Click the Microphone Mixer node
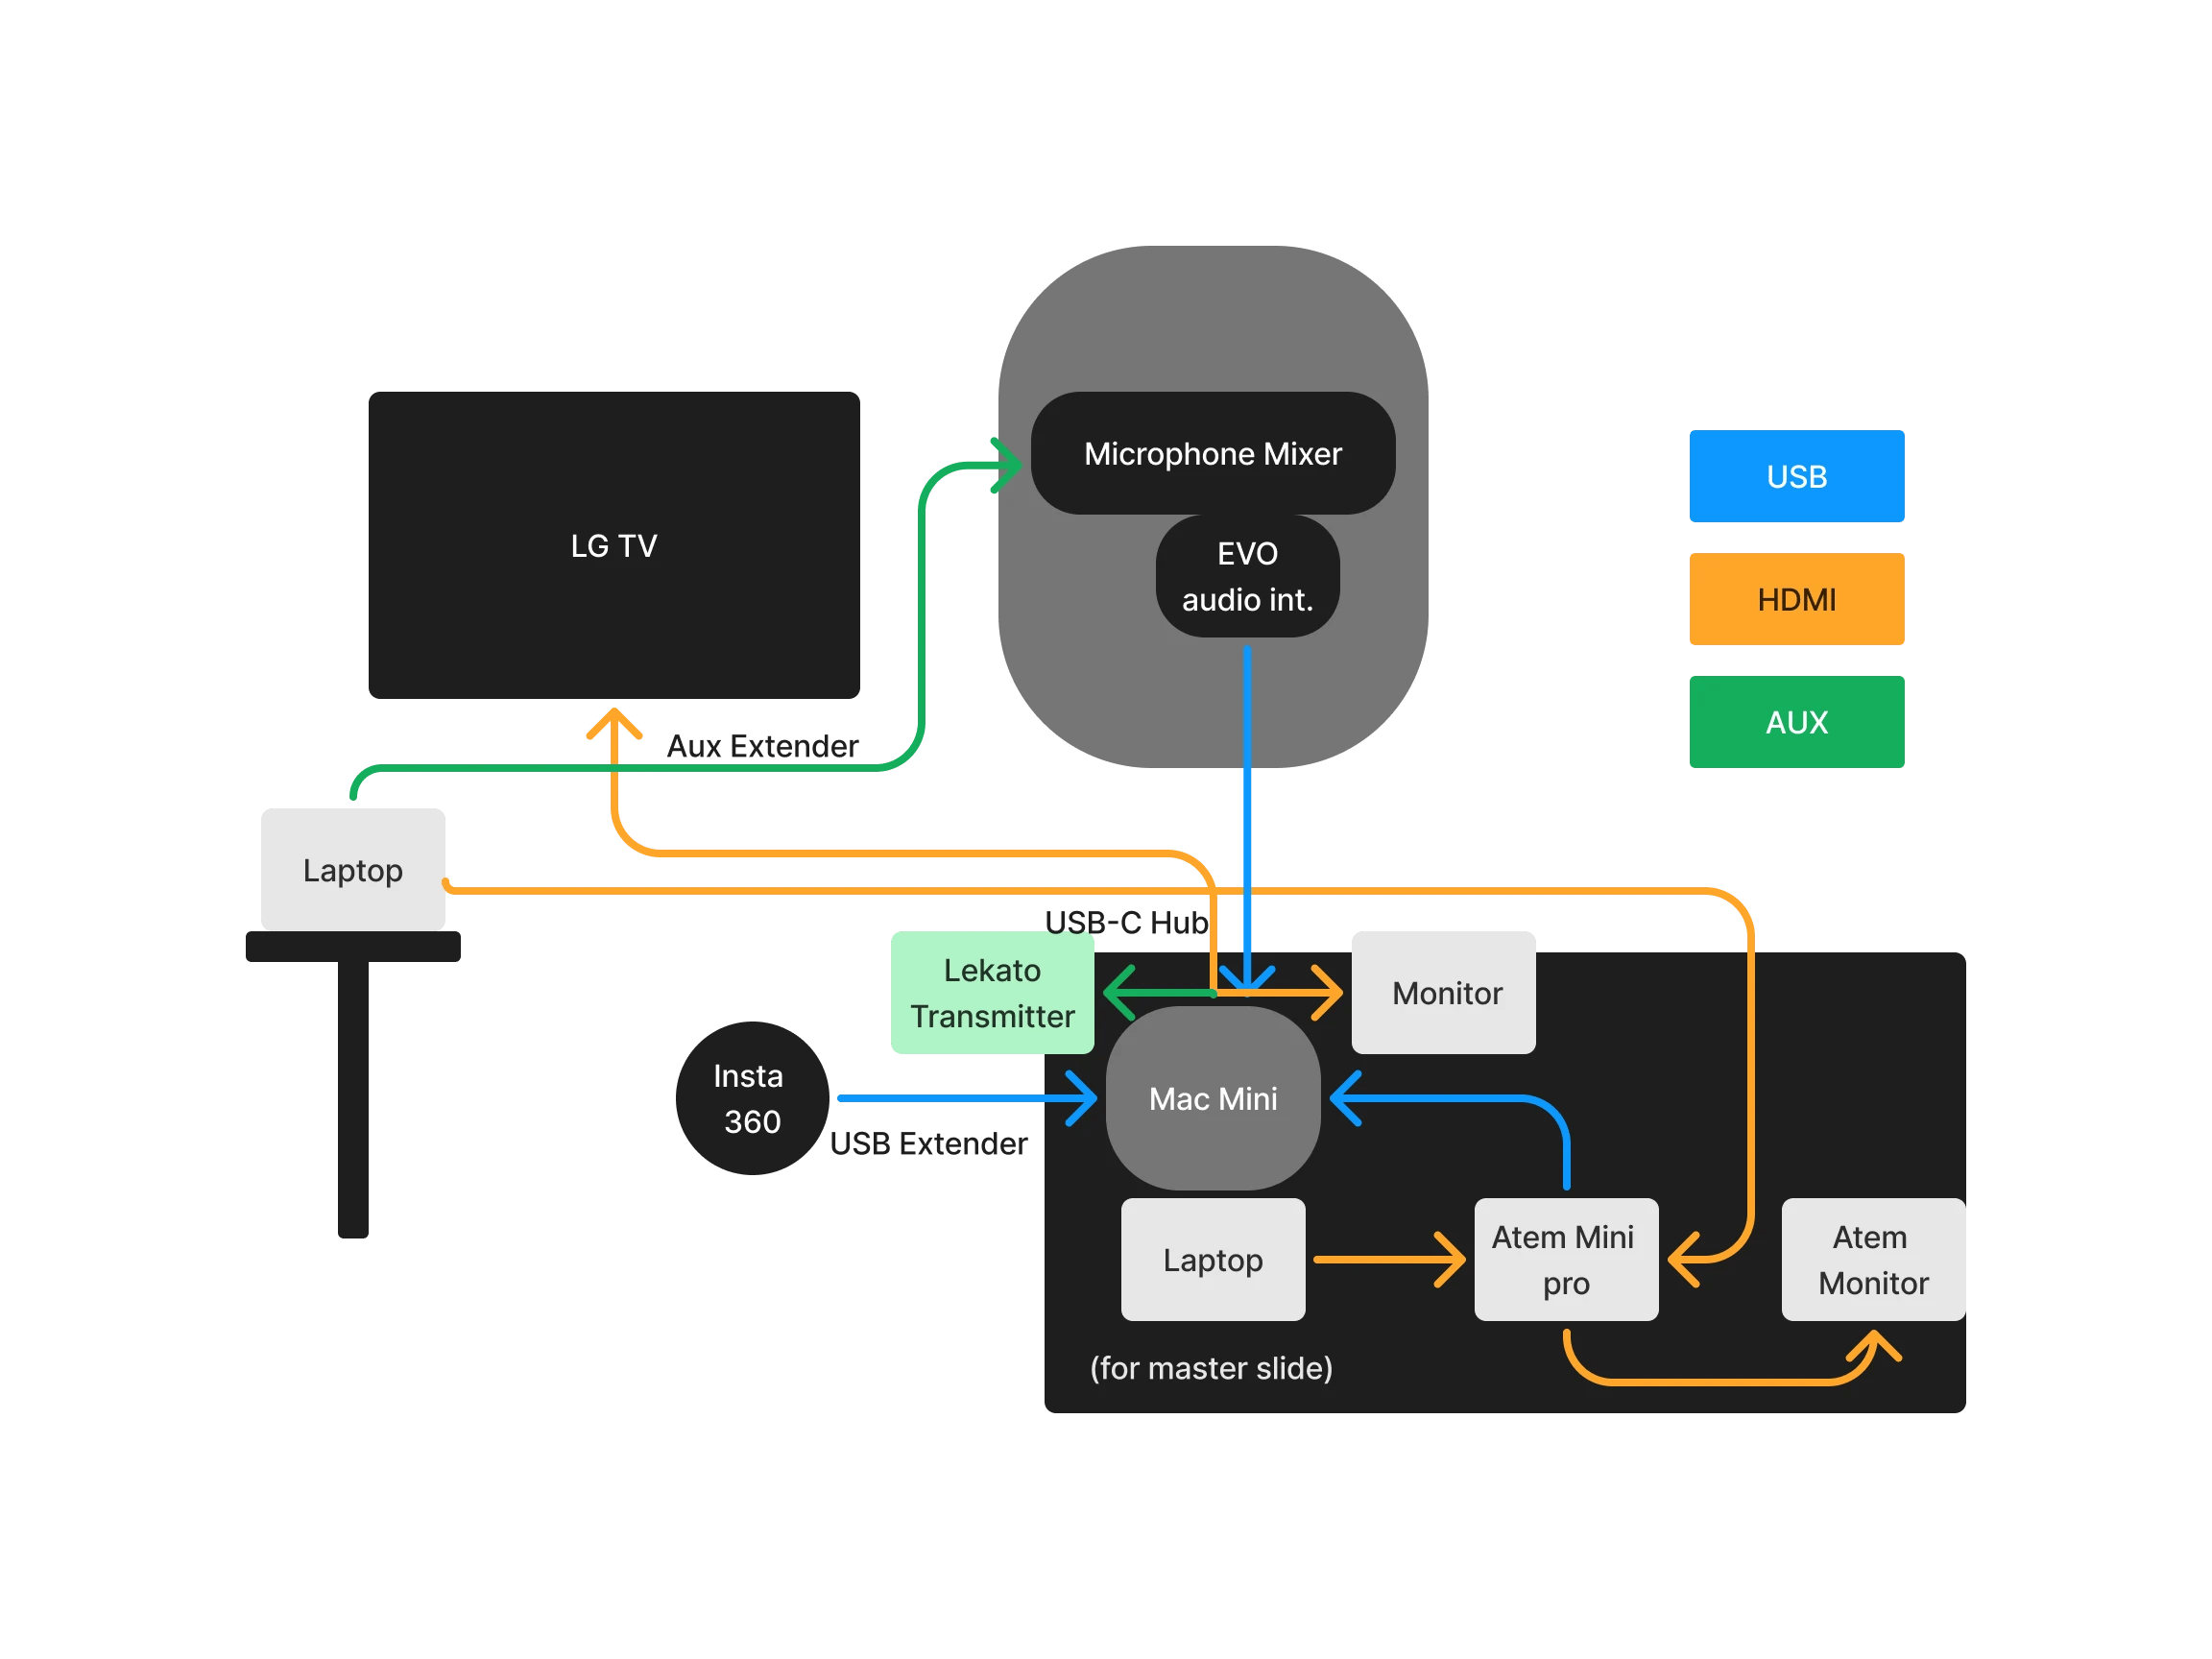The image size is (2212, 1659). click(x=1213, y=453)
